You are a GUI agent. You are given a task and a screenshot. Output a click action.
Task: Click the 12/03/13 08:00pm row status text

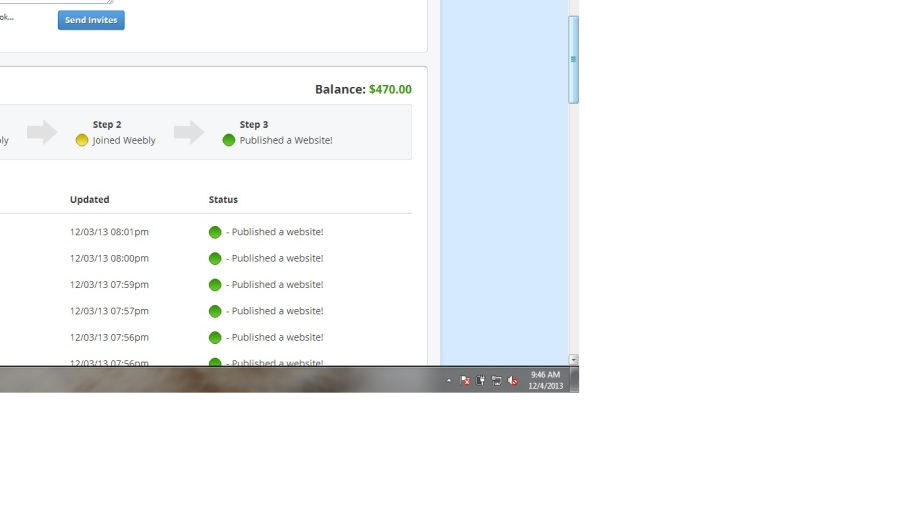tap(275, 259)
